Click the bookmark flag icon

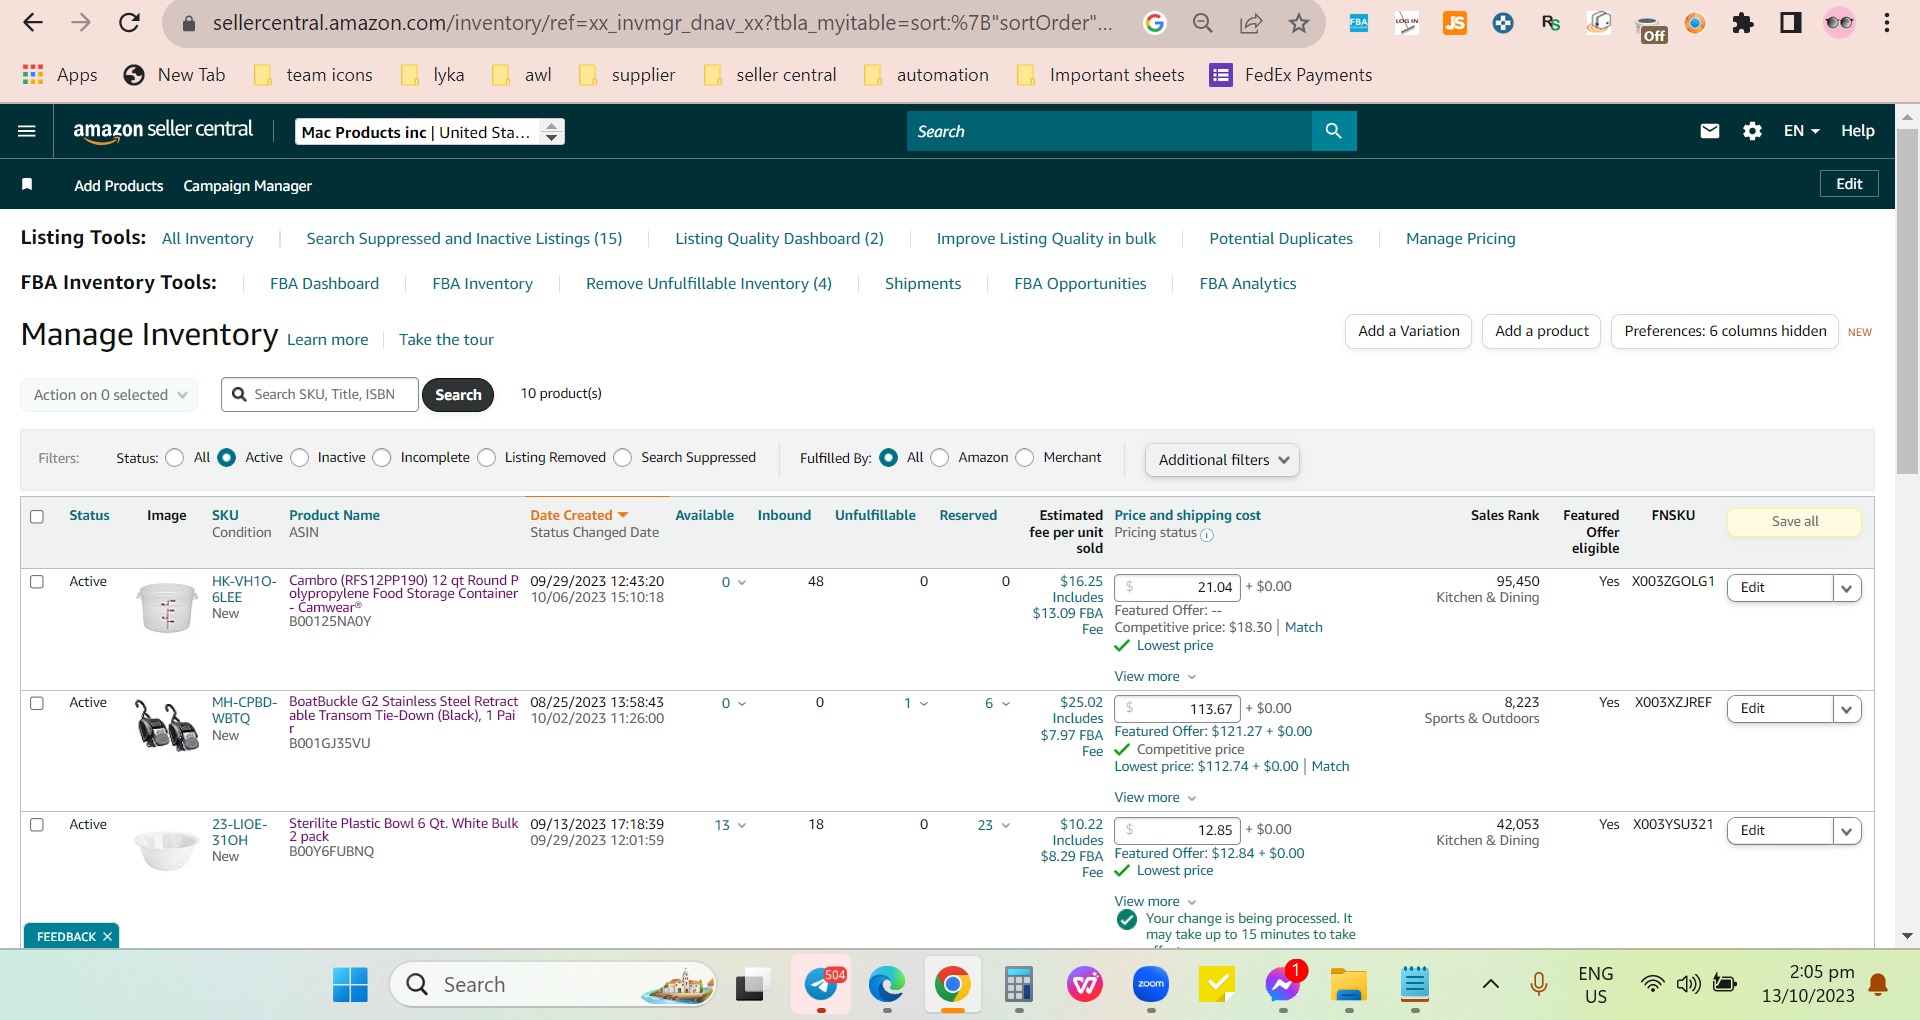27,184
